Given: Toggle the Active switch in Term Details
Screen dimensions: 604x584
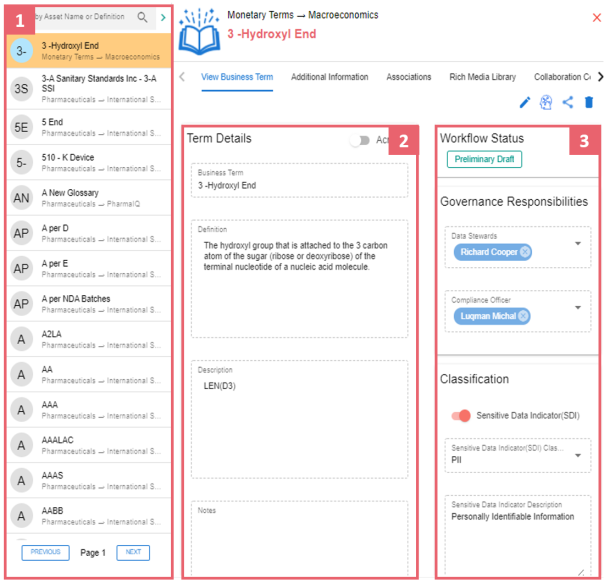Looking at the screenshot, I should [359, 141].
